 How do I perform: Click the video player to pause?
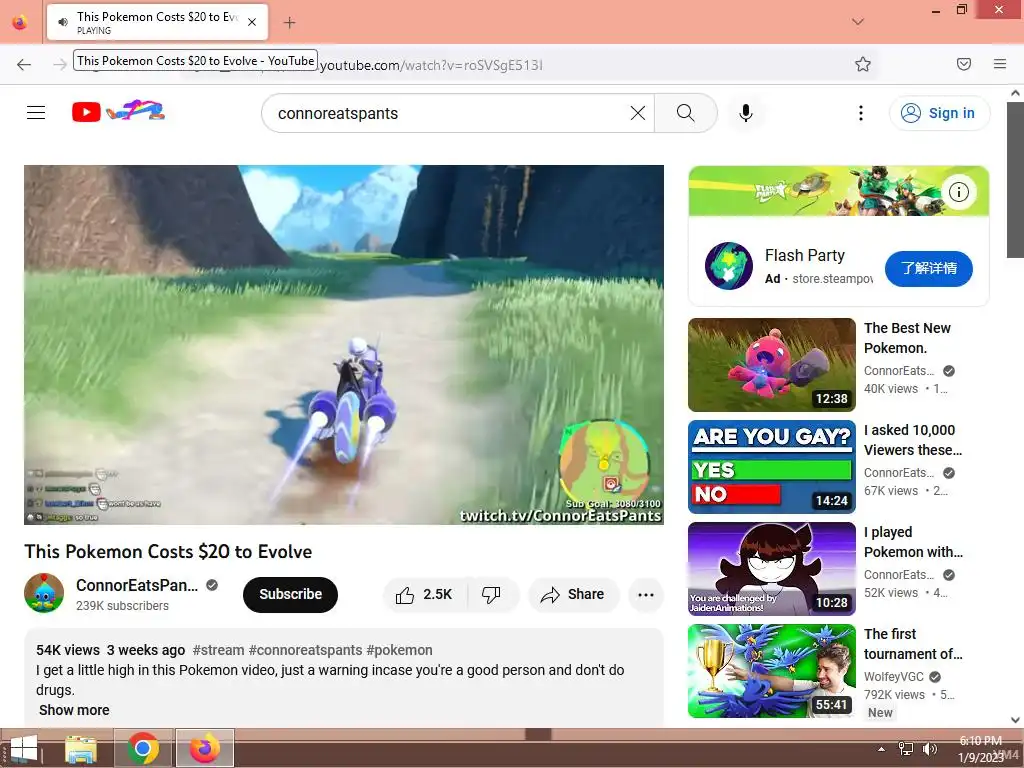pyautogui.click(x=344, y=344)
